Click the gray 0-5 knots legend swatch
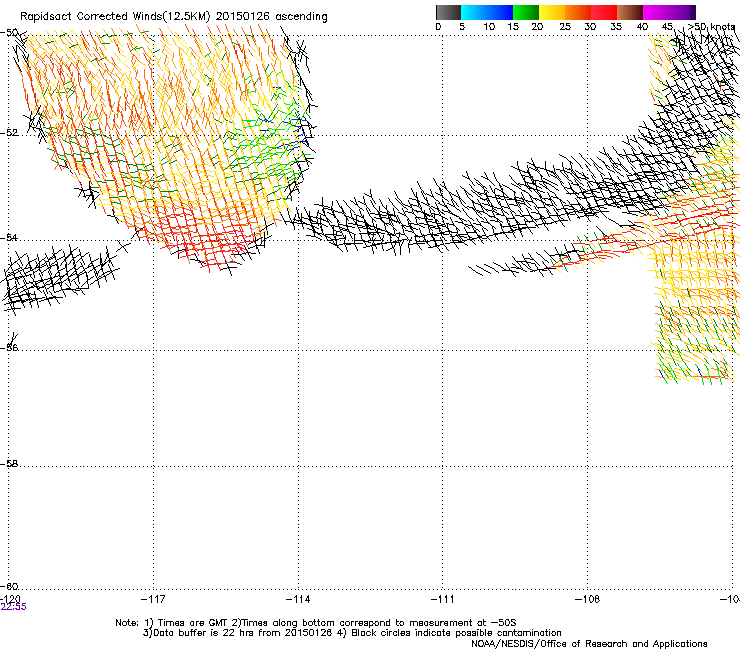The height and width of the screenshot is (650, 740). [448, 12]
